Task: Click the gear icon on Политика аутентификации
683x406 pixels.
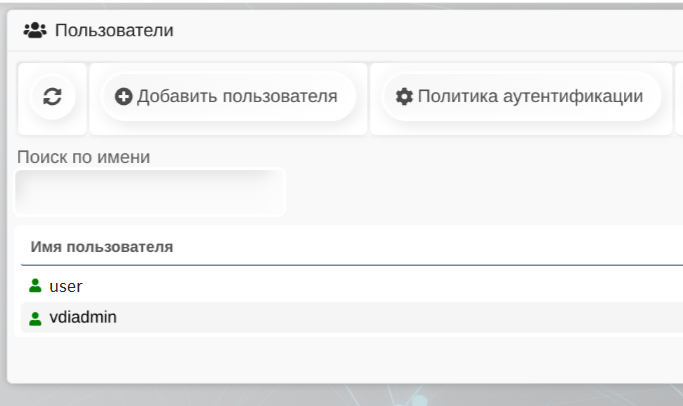Action: pos(404,97)
